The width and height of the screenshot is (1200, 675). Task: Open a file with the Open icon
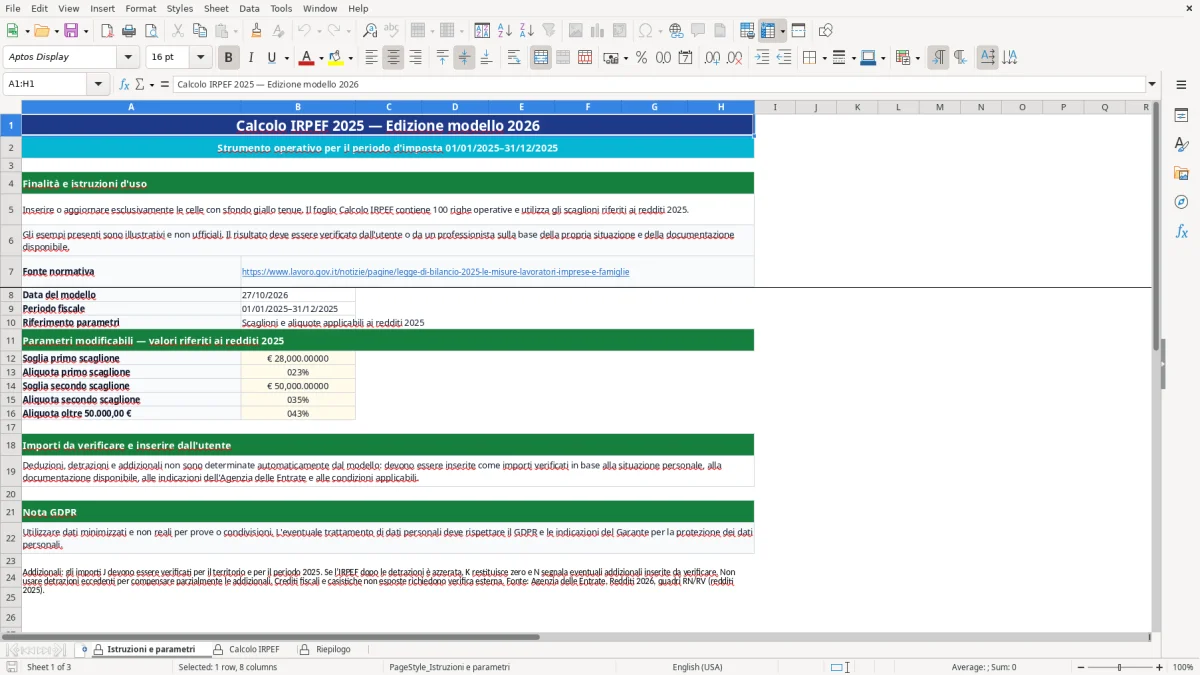click(x=40, y=31)
